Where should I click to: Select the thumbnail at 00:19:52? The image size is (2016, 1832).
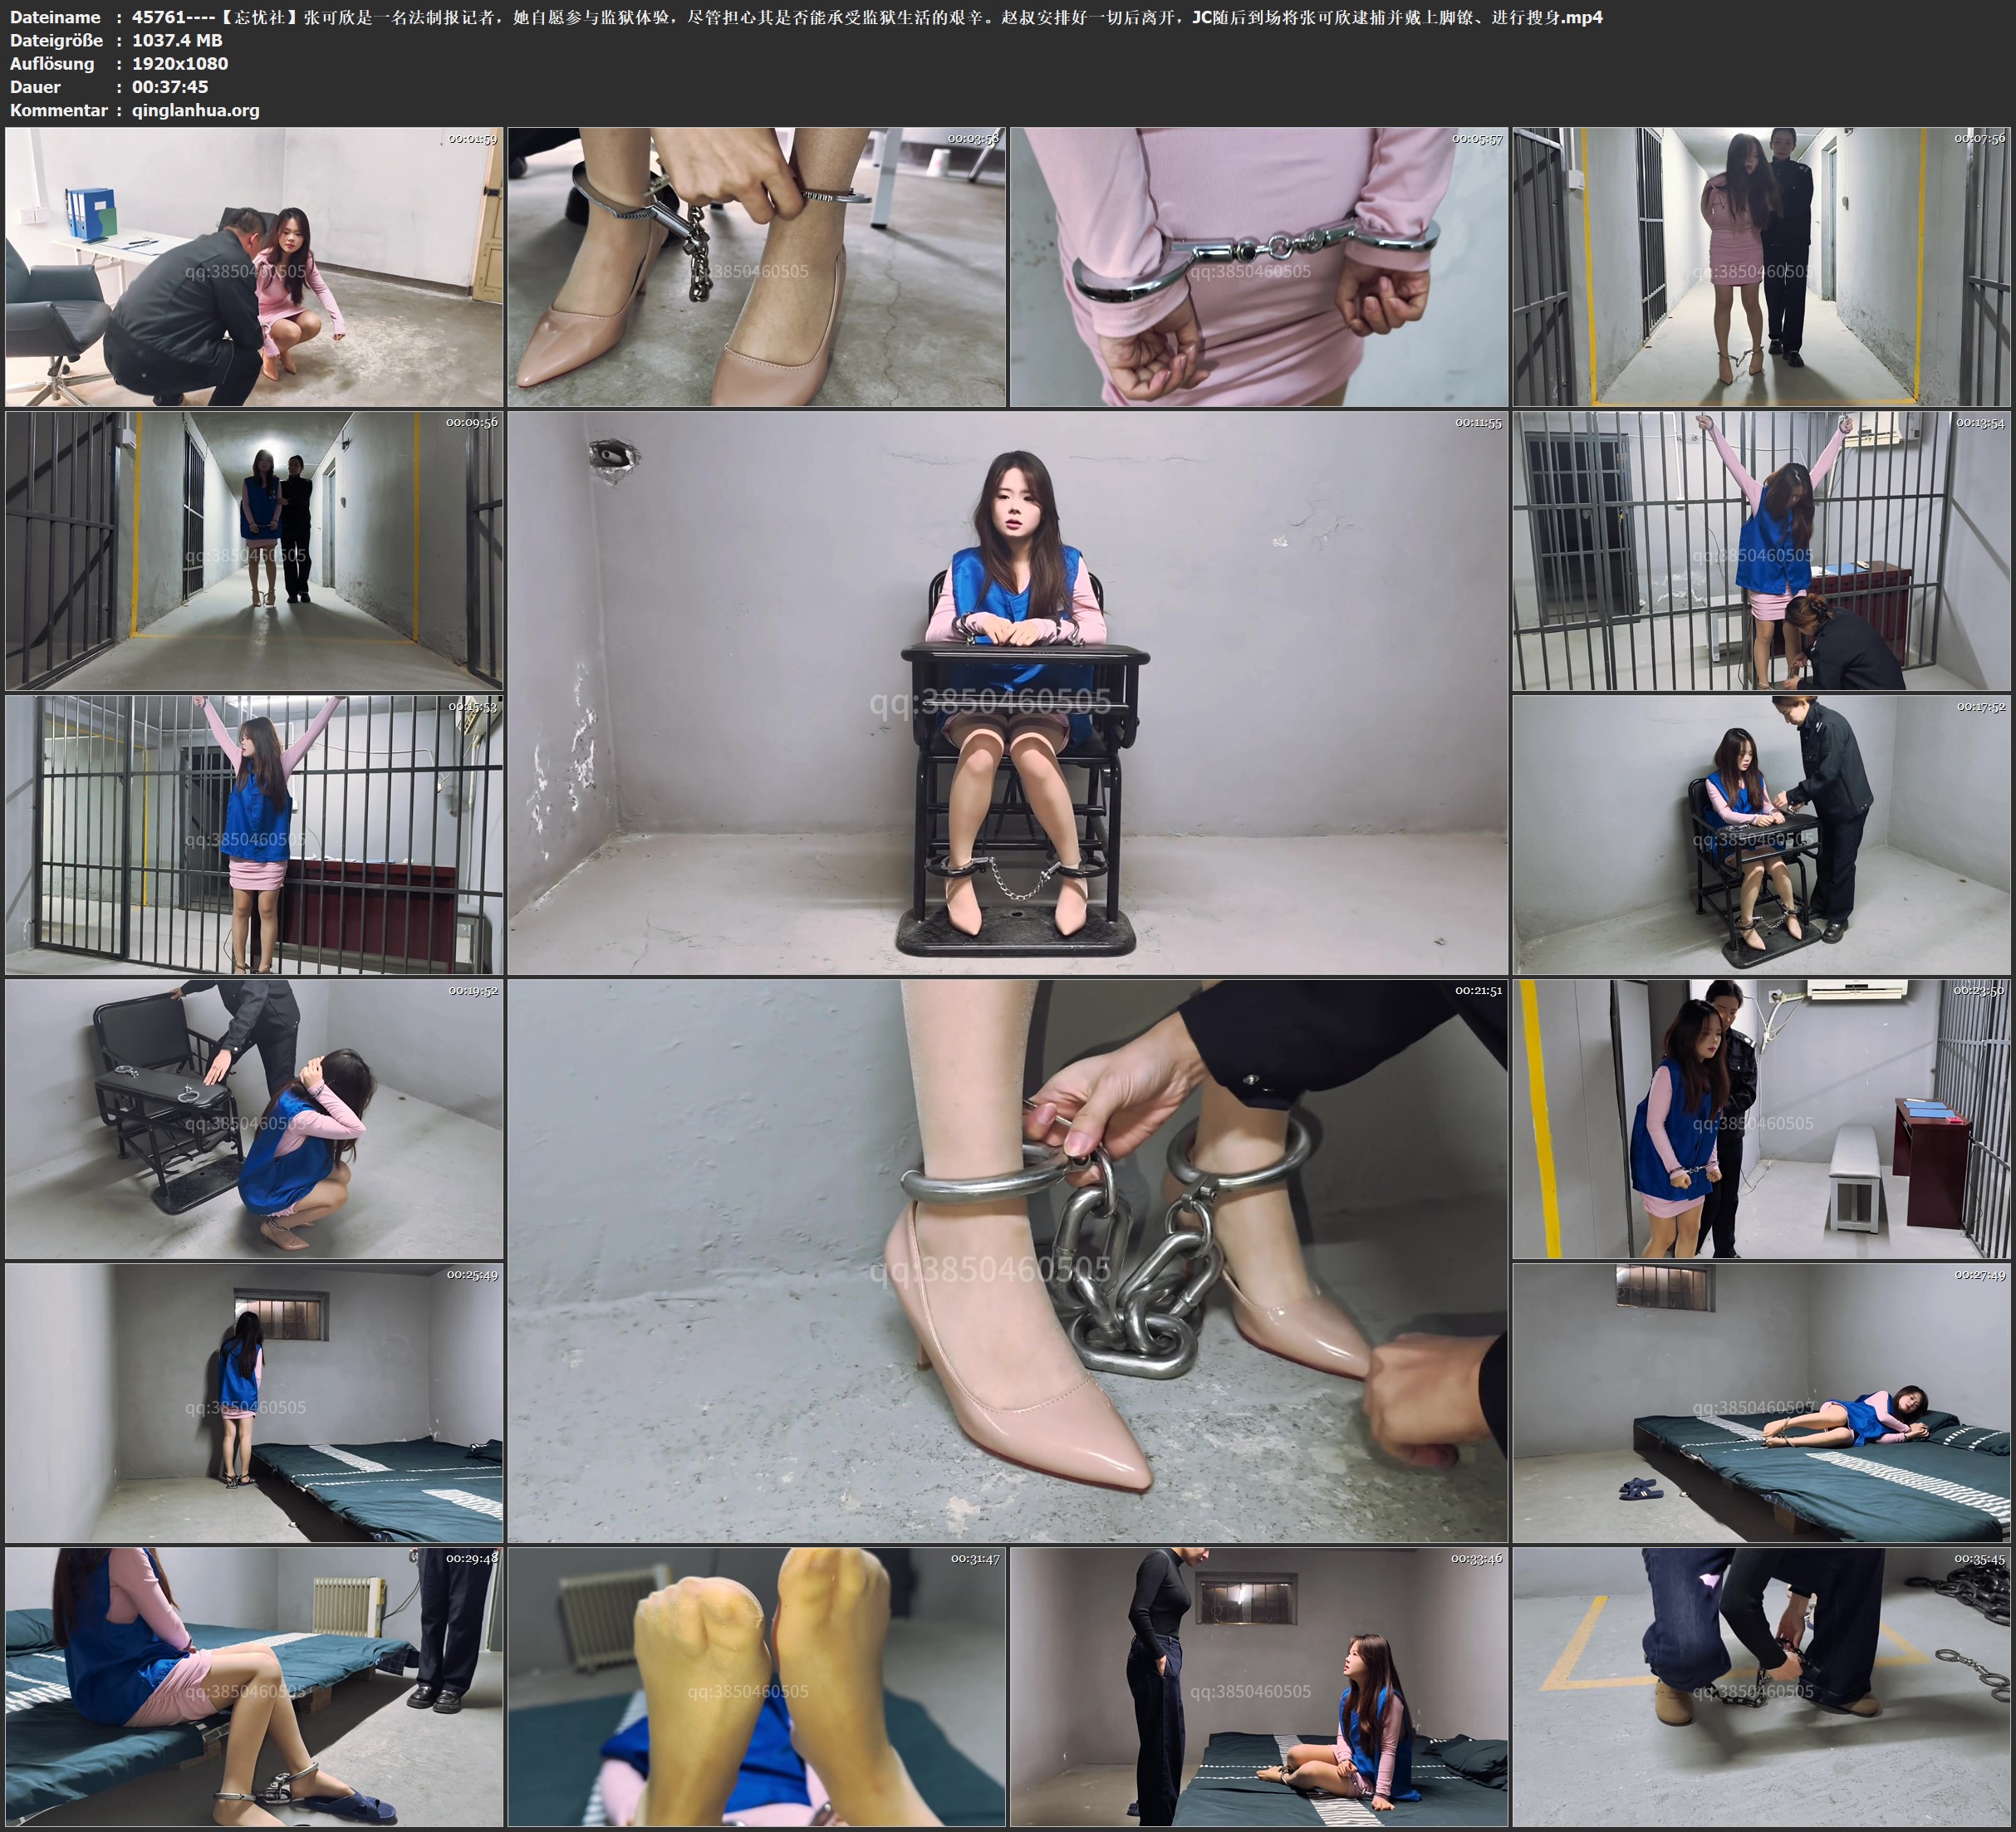point(254,1118)
